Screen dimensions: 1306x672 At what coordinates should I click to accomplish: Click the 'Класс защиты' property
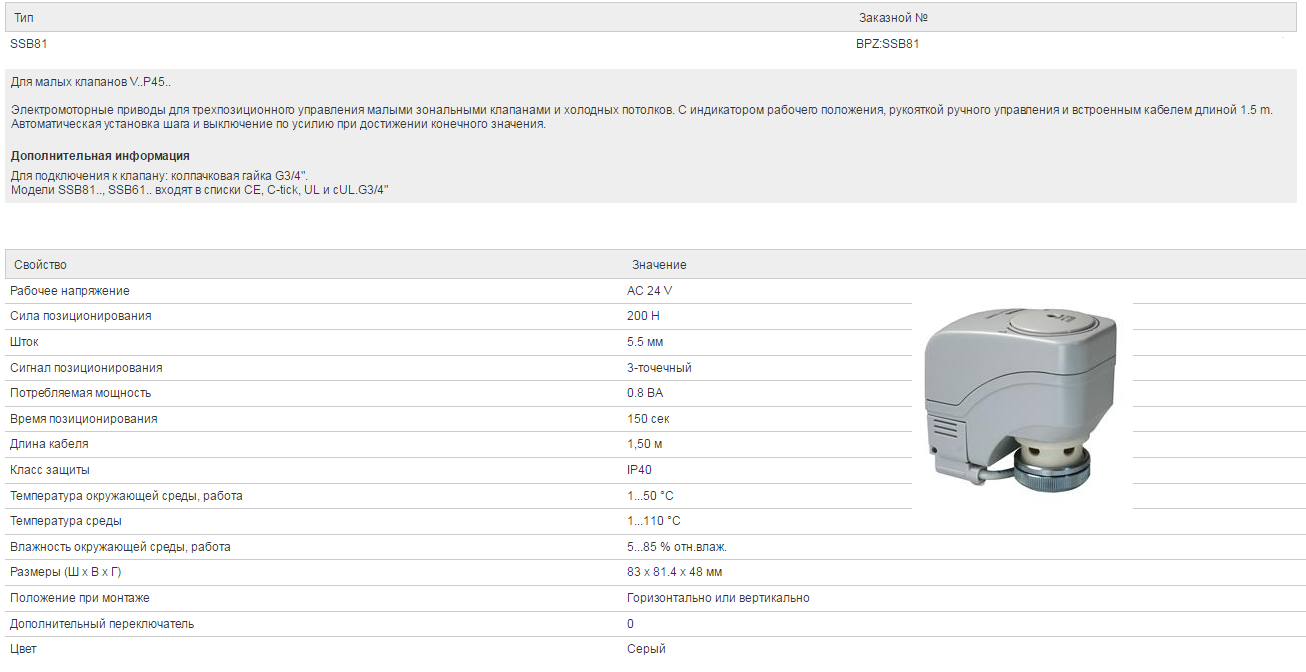[50, 470]
